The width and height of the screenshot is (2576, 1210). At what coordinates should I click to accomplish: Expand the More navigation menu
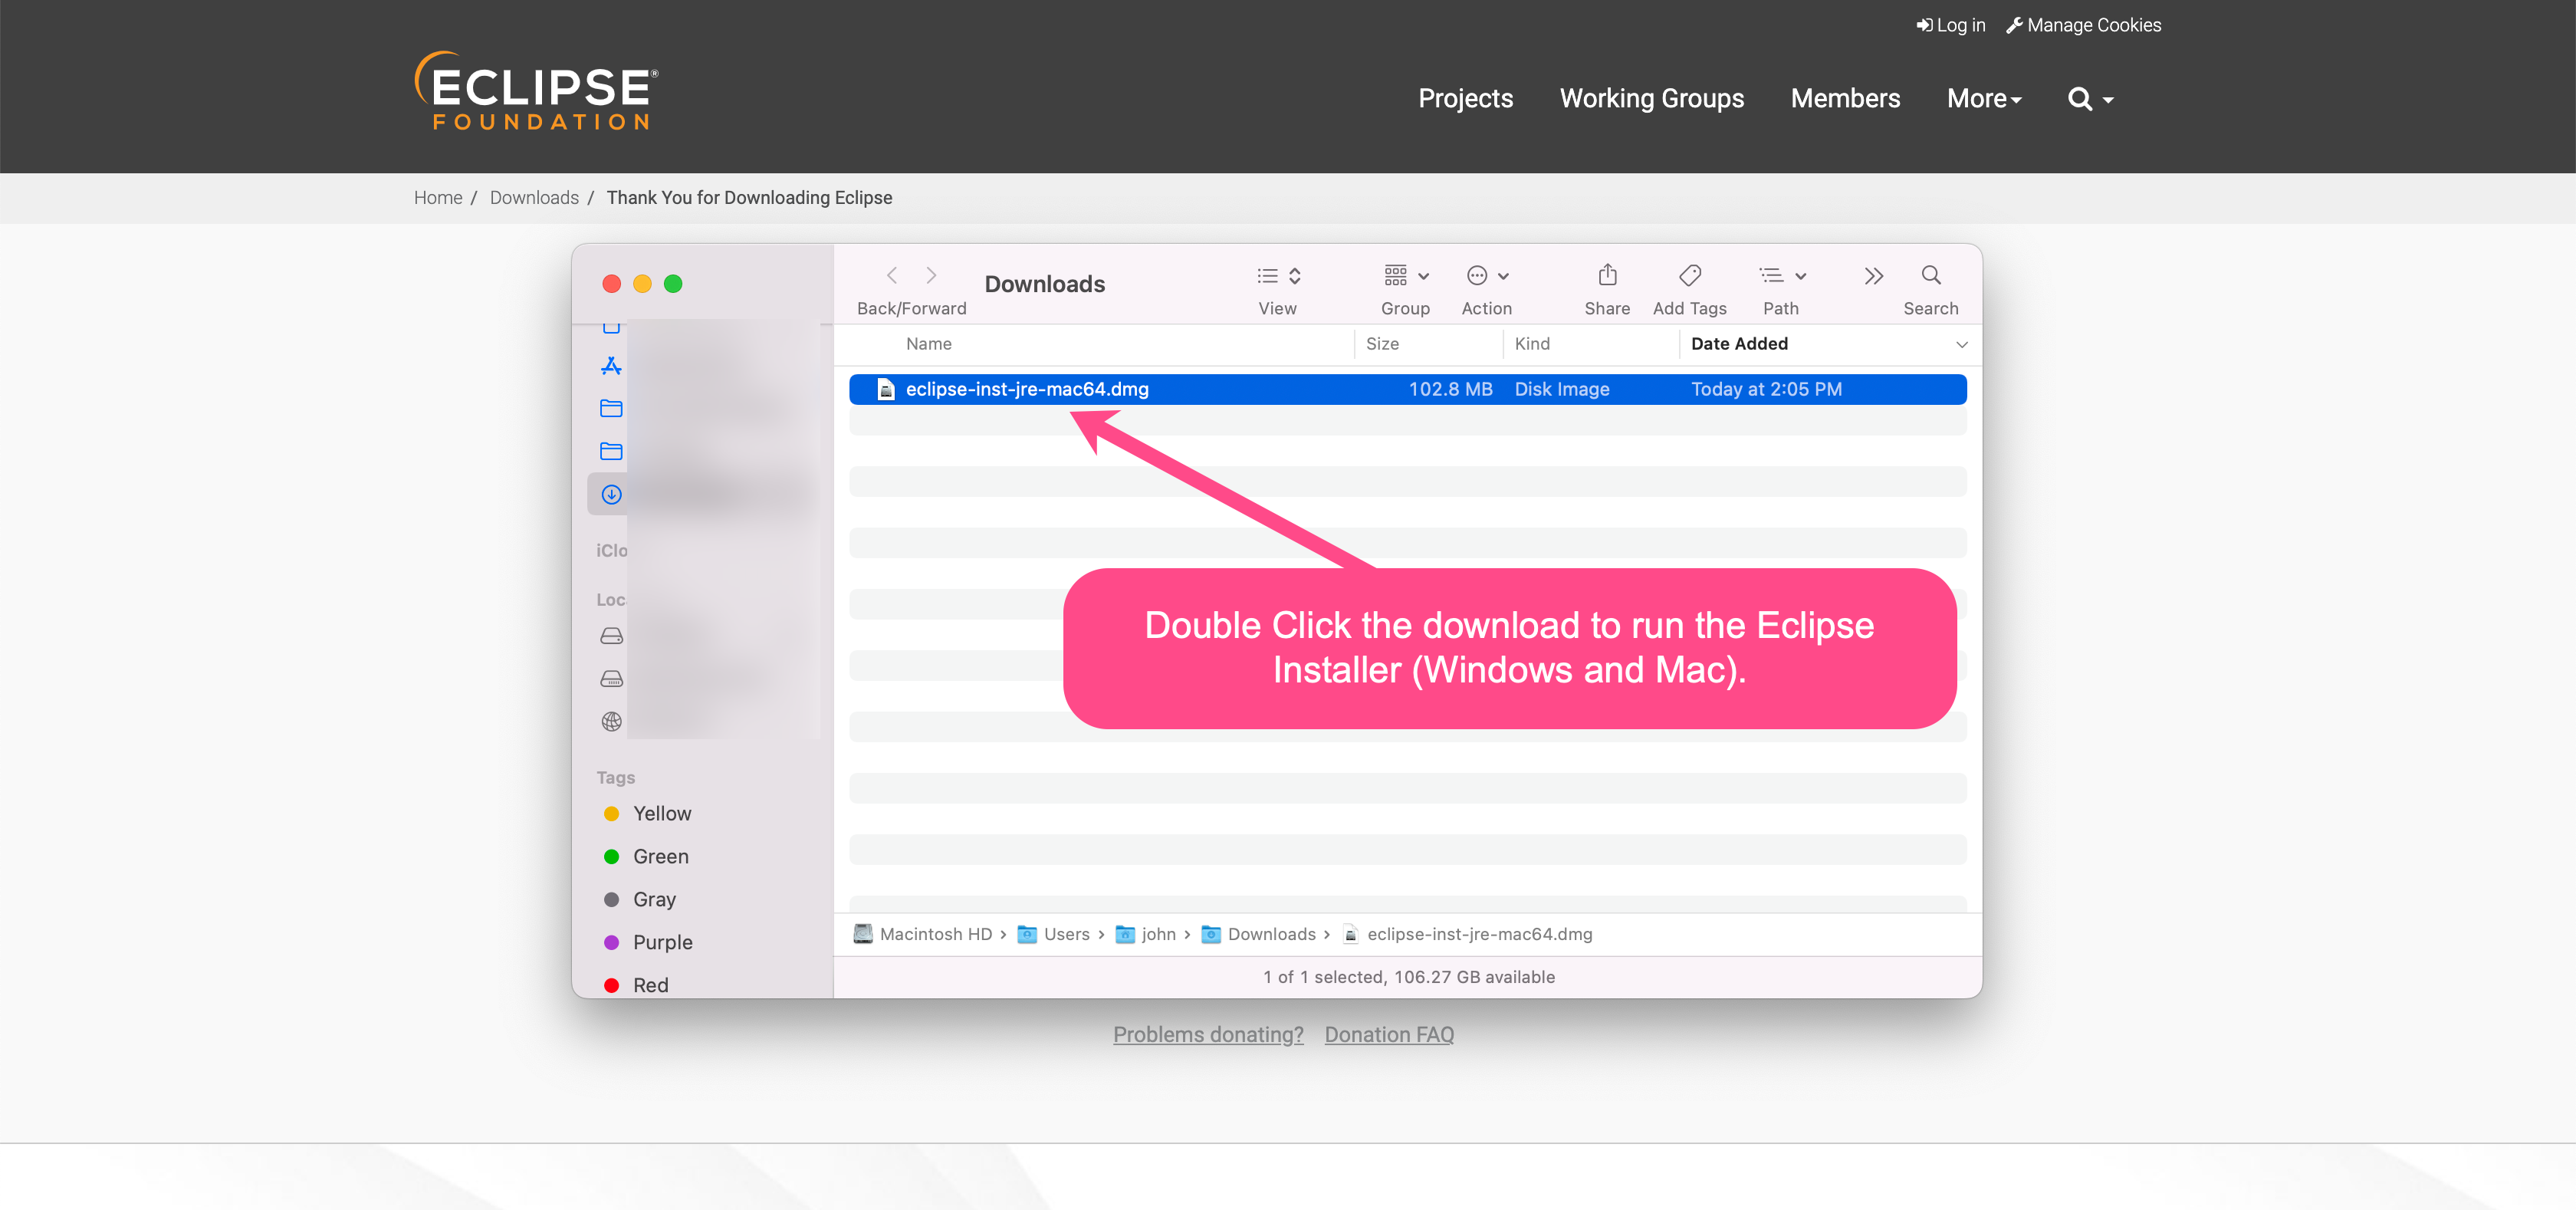(1984, 99)
